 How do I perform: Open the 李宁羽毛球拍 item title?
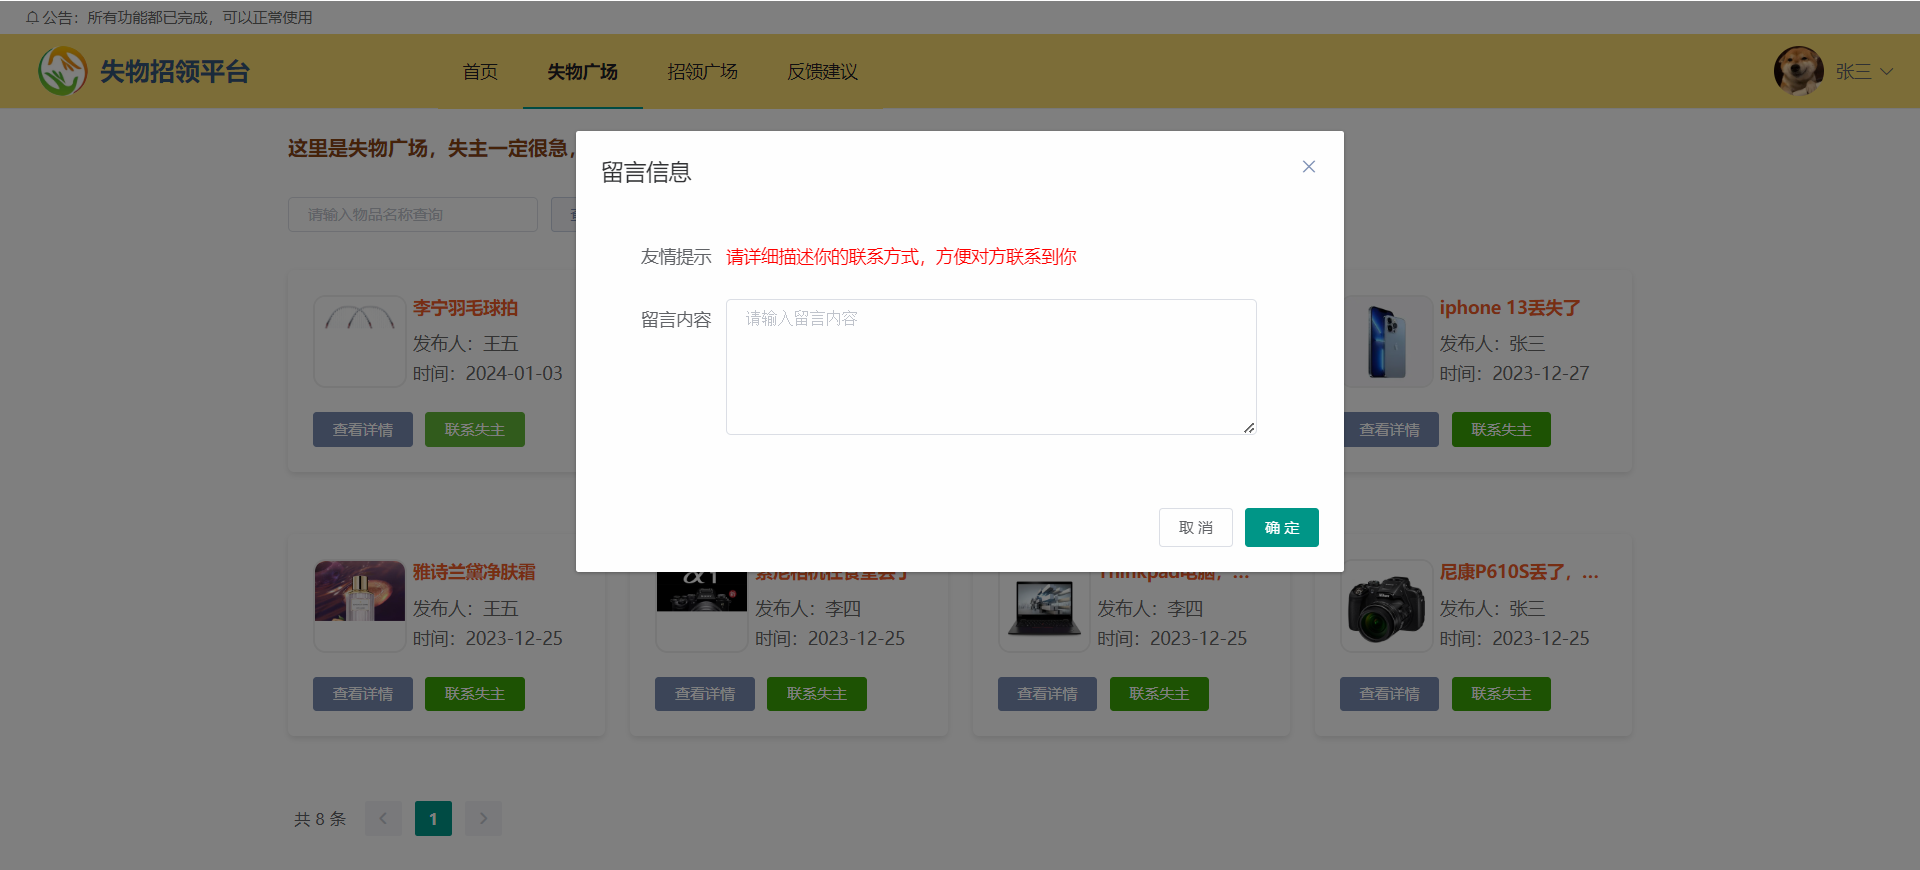(x=466, y=308)
